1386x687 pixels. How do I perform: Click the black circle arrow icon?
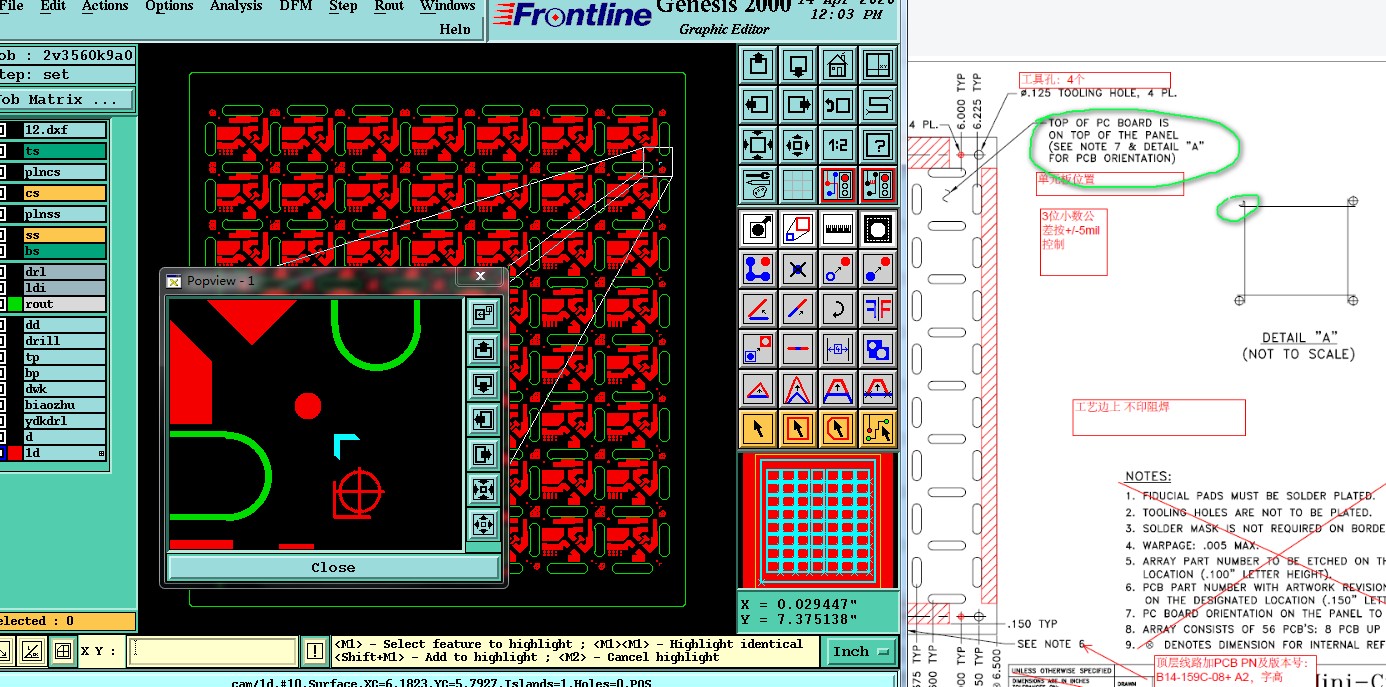tap(758, 229)
